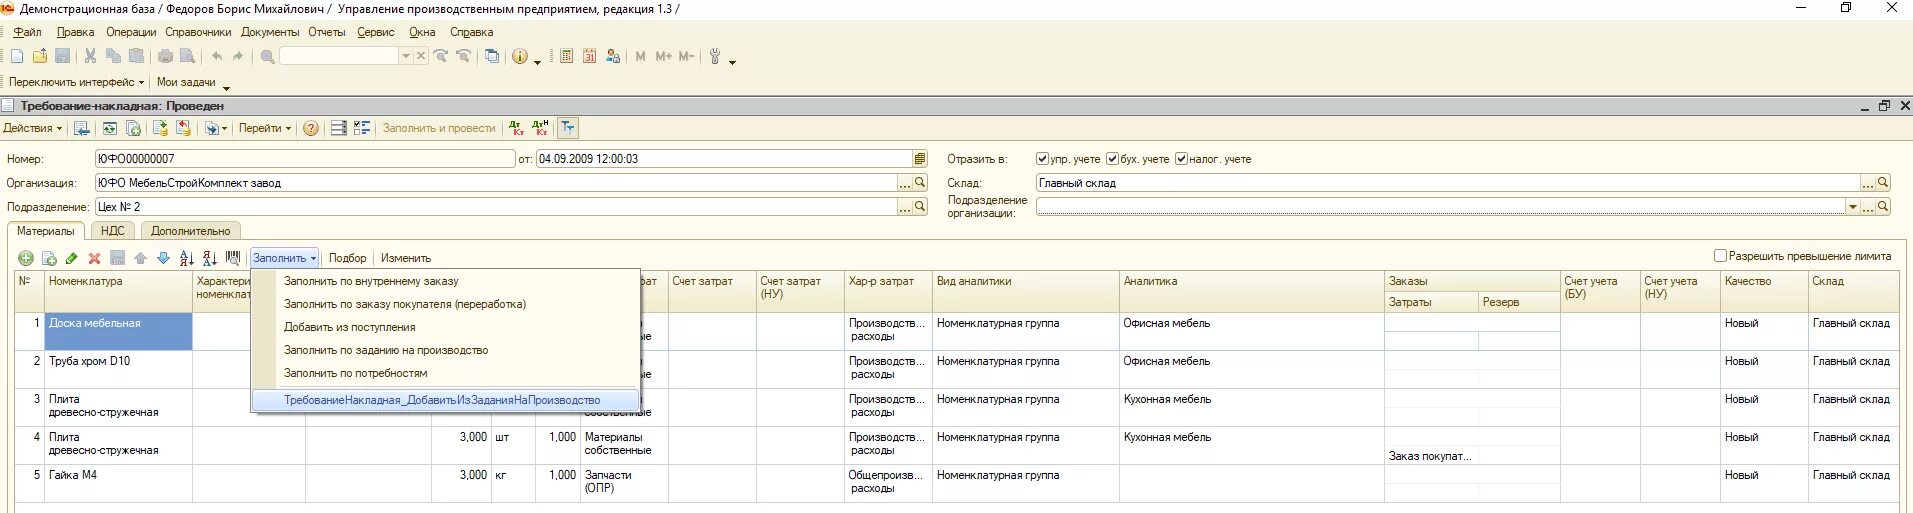
Task: Open the Перейти dropdown
Action: pos(264,128)
